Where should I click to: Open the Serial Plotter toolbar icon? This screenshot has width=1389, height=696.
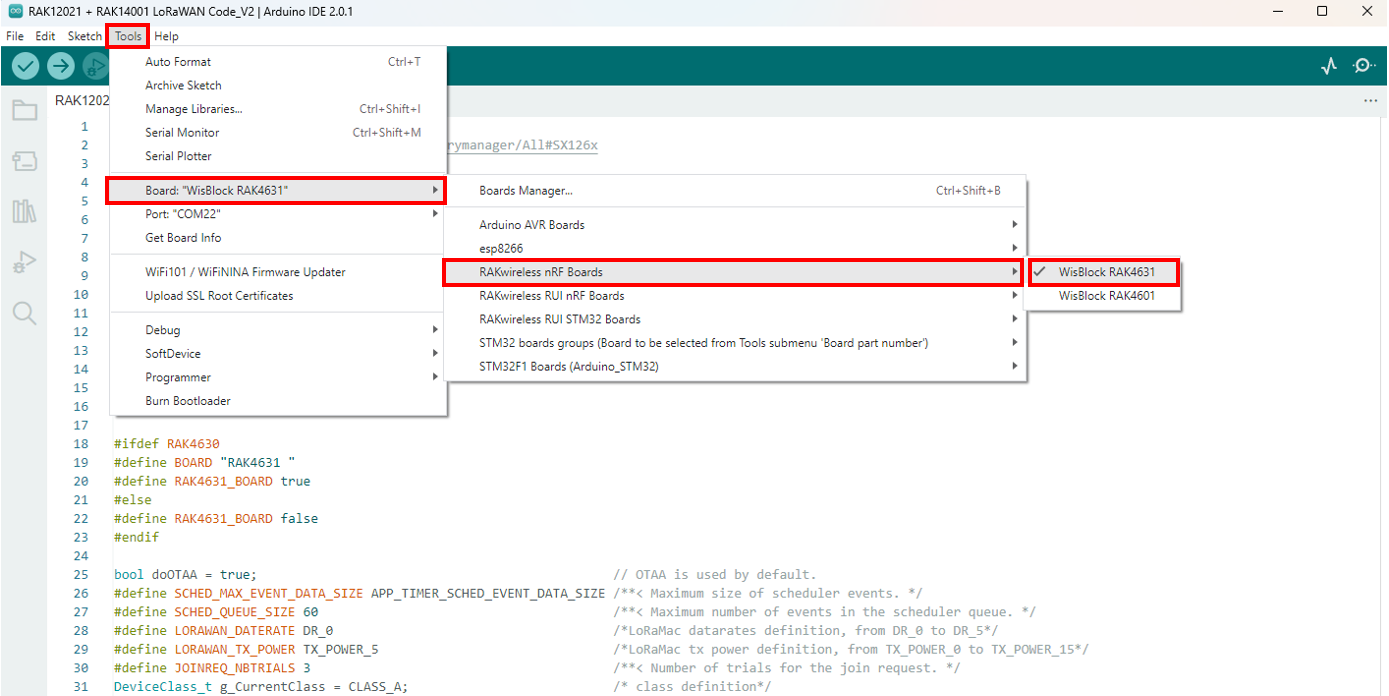click(x=1329, y=66)
